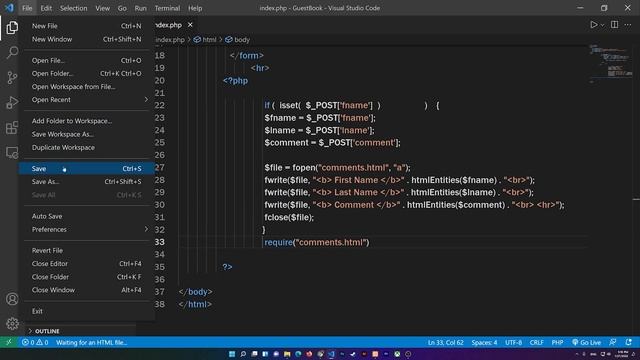Image resolution: width=640 pixels, height=360 pixels.
Task: Choose Add Folder to Workspace...
Action: tap(87, 121)
